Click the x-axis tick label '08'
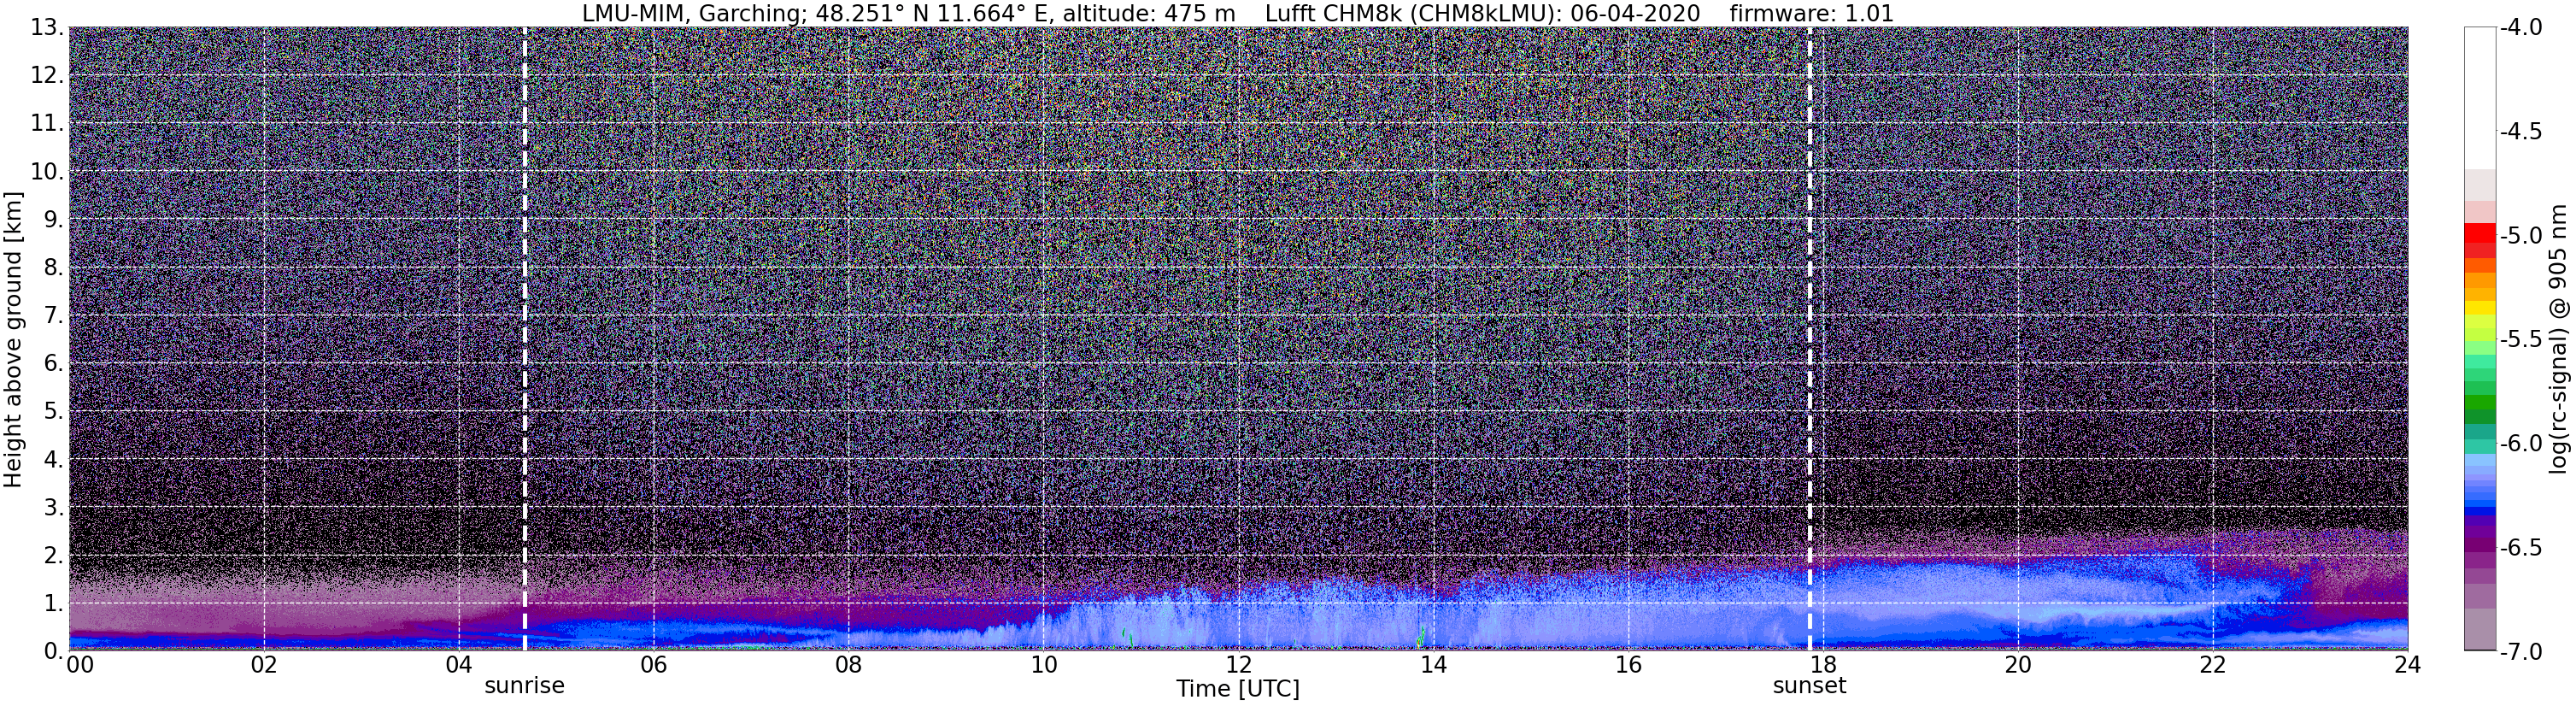The width and height of the screenshot is (2576, 706). coord(848,665)
